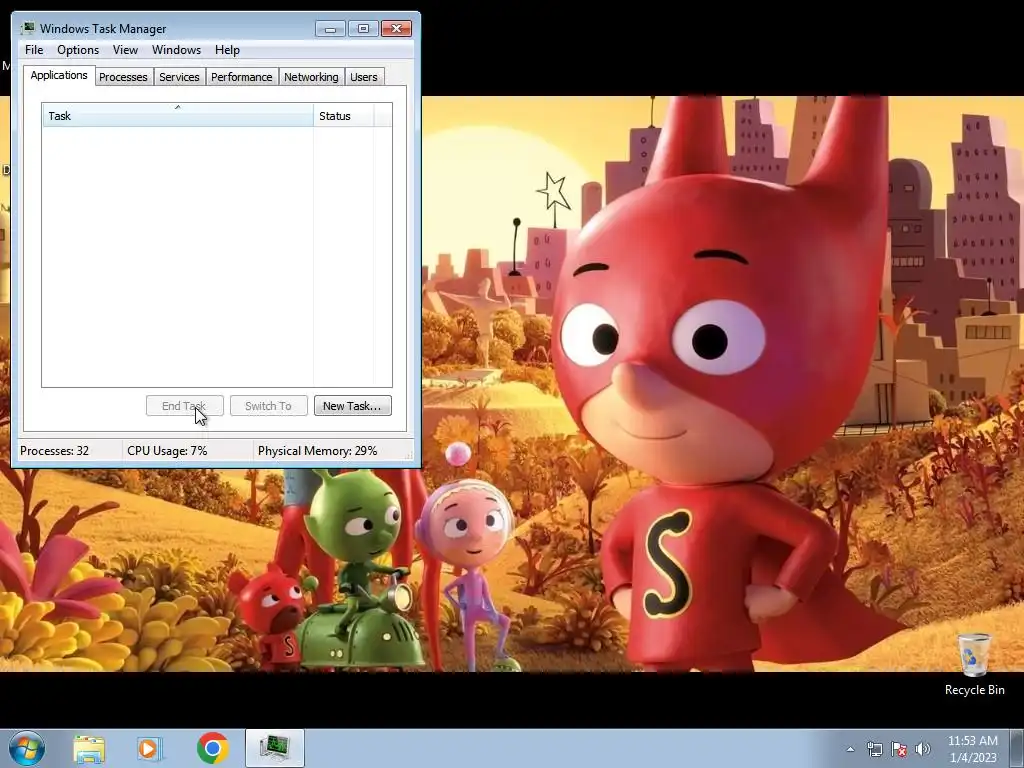The width and height of the screenshot is (1024, 768).
Task: Close the Windows Task Manager window
Action: pyautogui.click(x=396, y=28)
